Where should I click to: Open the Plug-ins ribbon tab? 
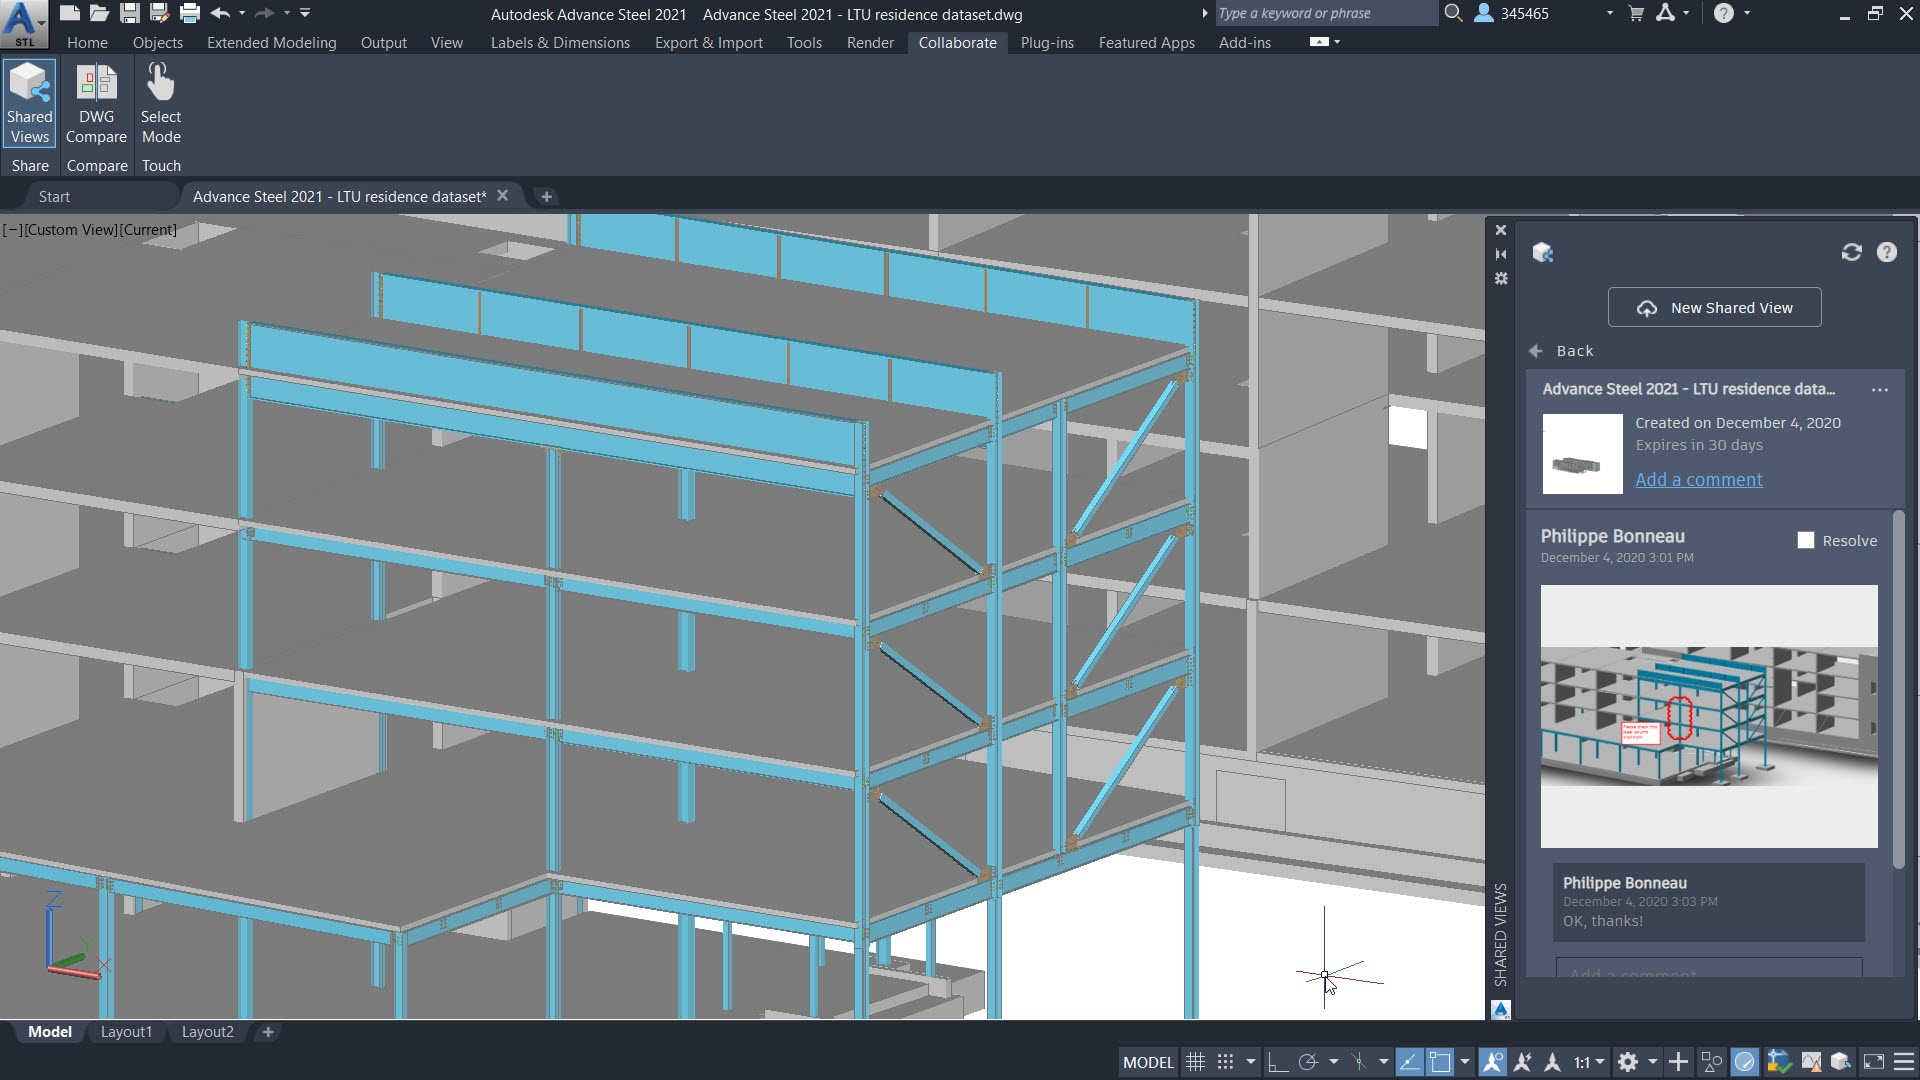tap(1047, 43)
